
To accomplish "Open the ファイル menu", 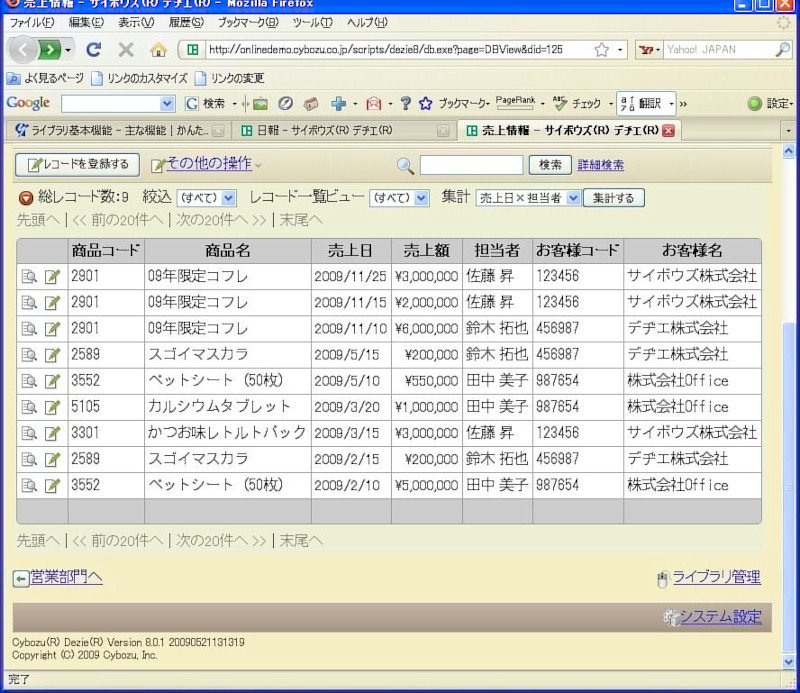I will coord(32,22).
